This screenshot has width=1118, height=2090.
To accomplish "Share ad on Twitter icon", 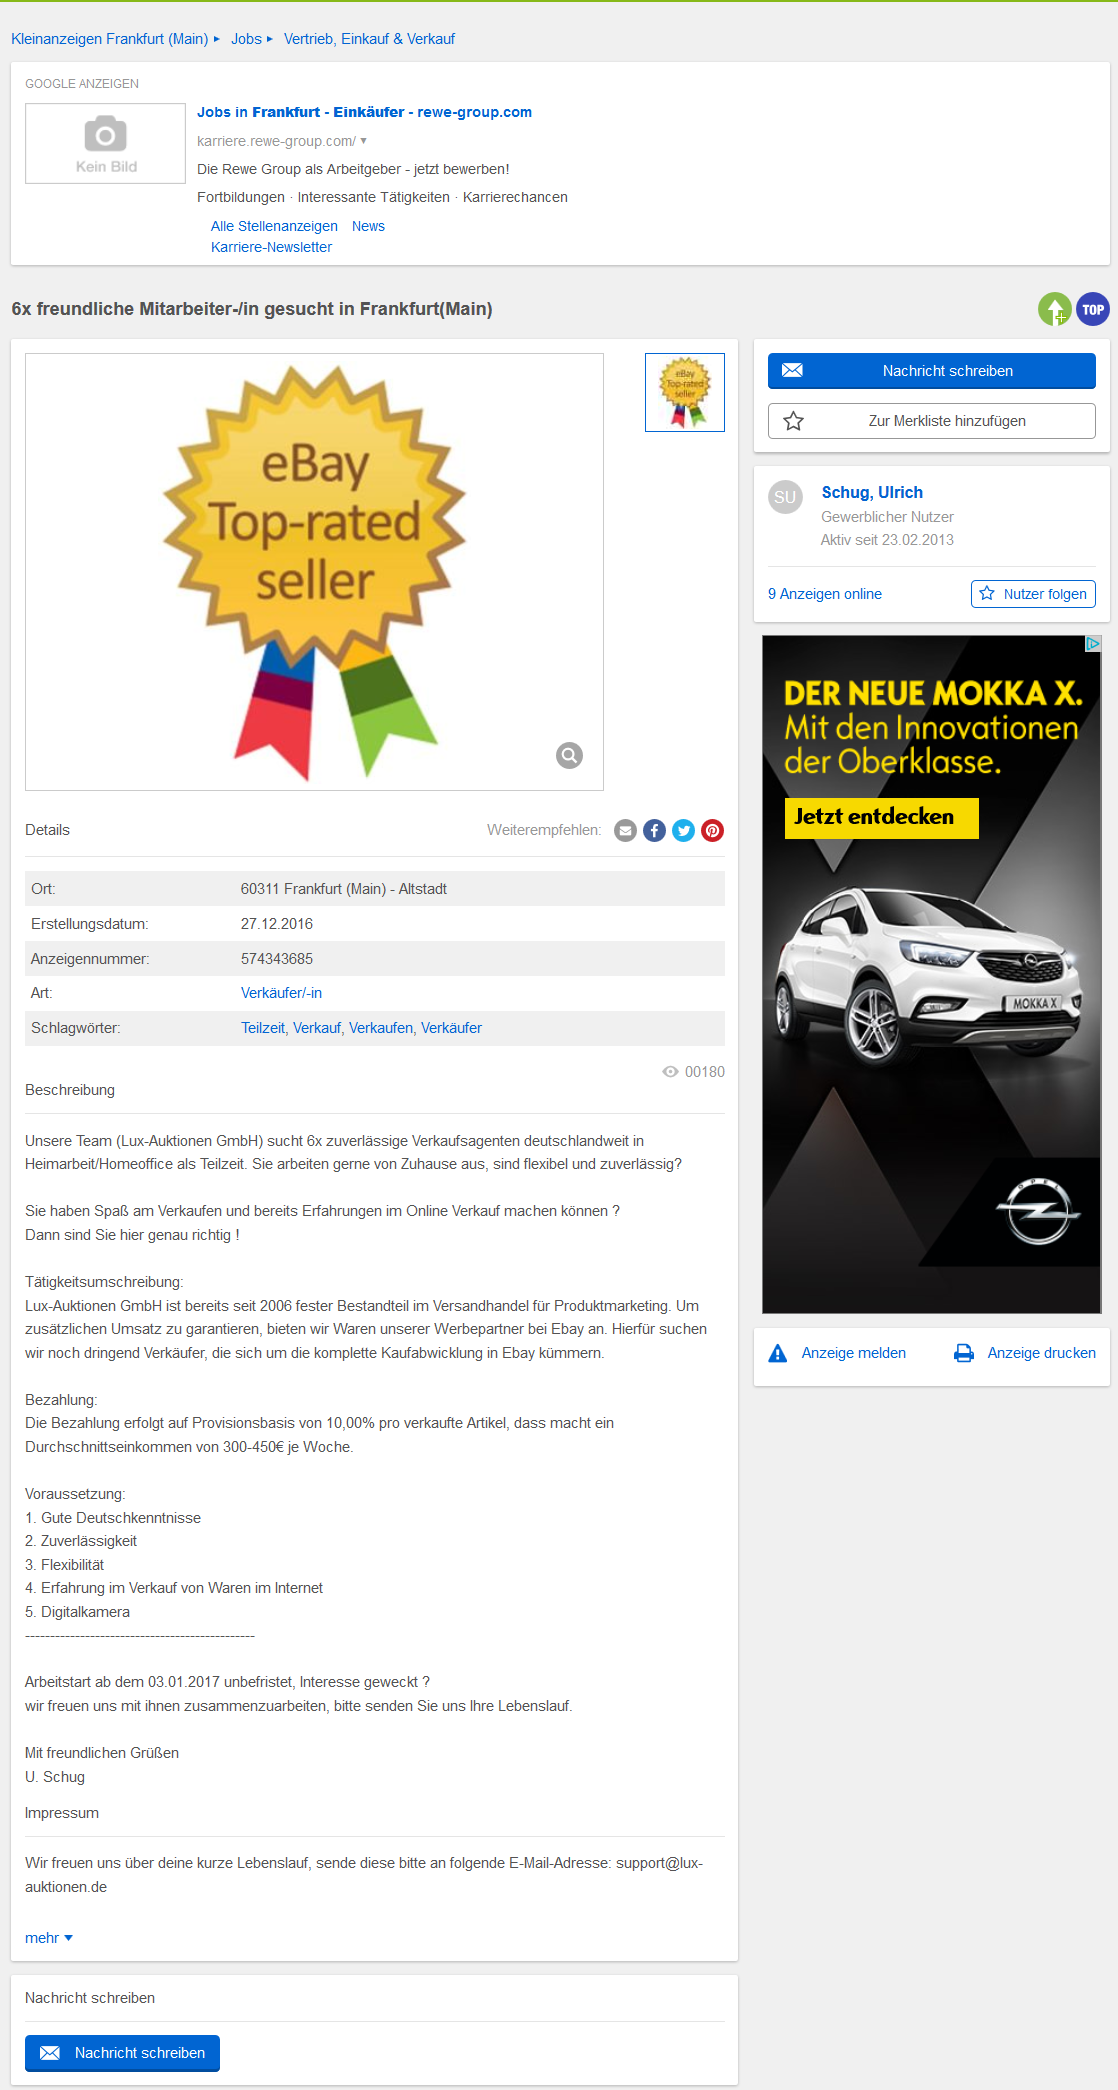I will [x=683, y=830].
